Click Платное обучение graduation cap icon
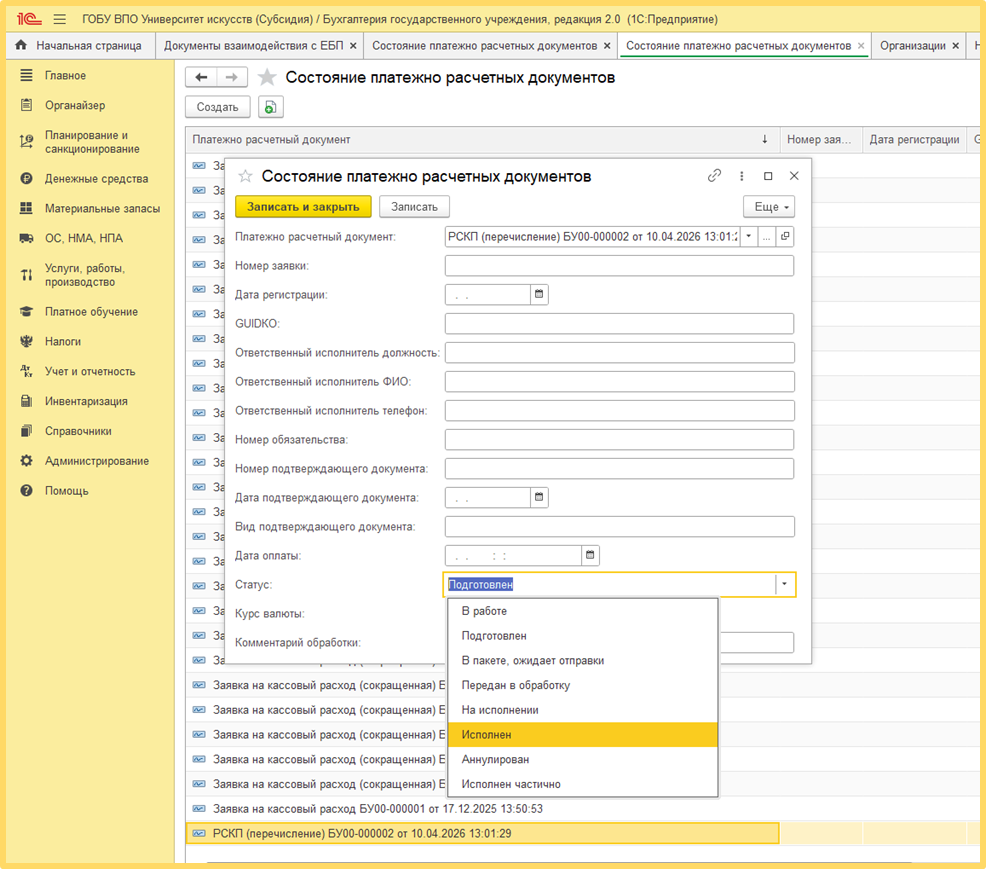The image size is (986, 869). click(26, 312)
